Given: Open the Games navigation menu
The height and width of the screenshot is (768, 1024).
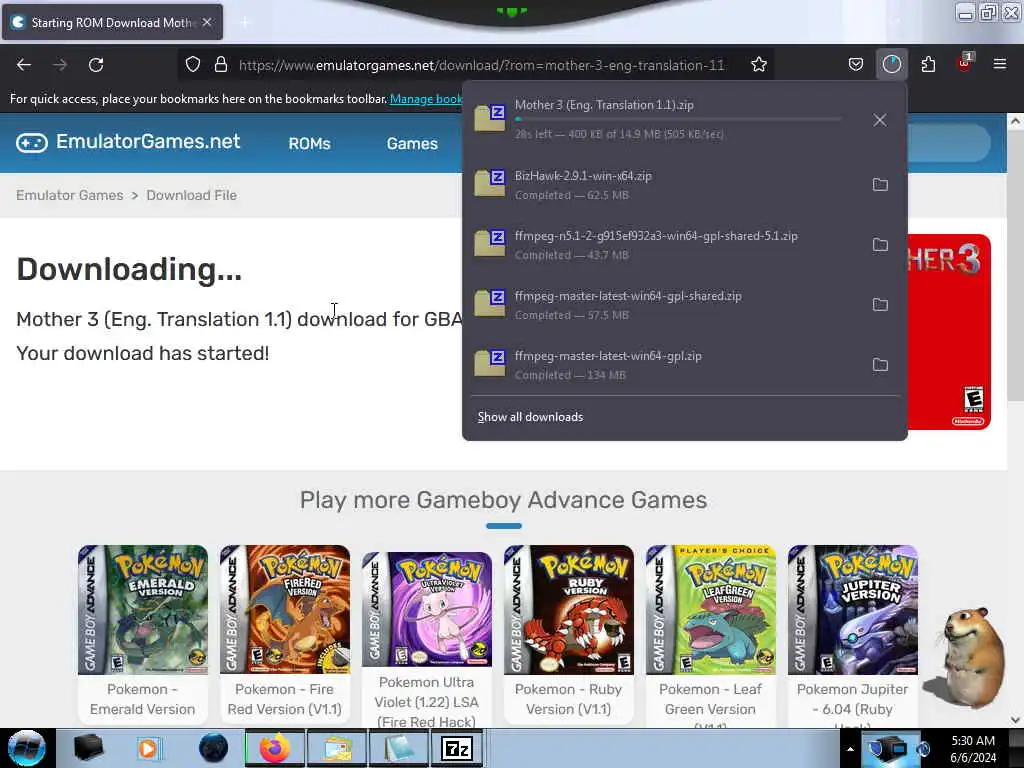Looking at the screenshot, I should coord(412,144).
